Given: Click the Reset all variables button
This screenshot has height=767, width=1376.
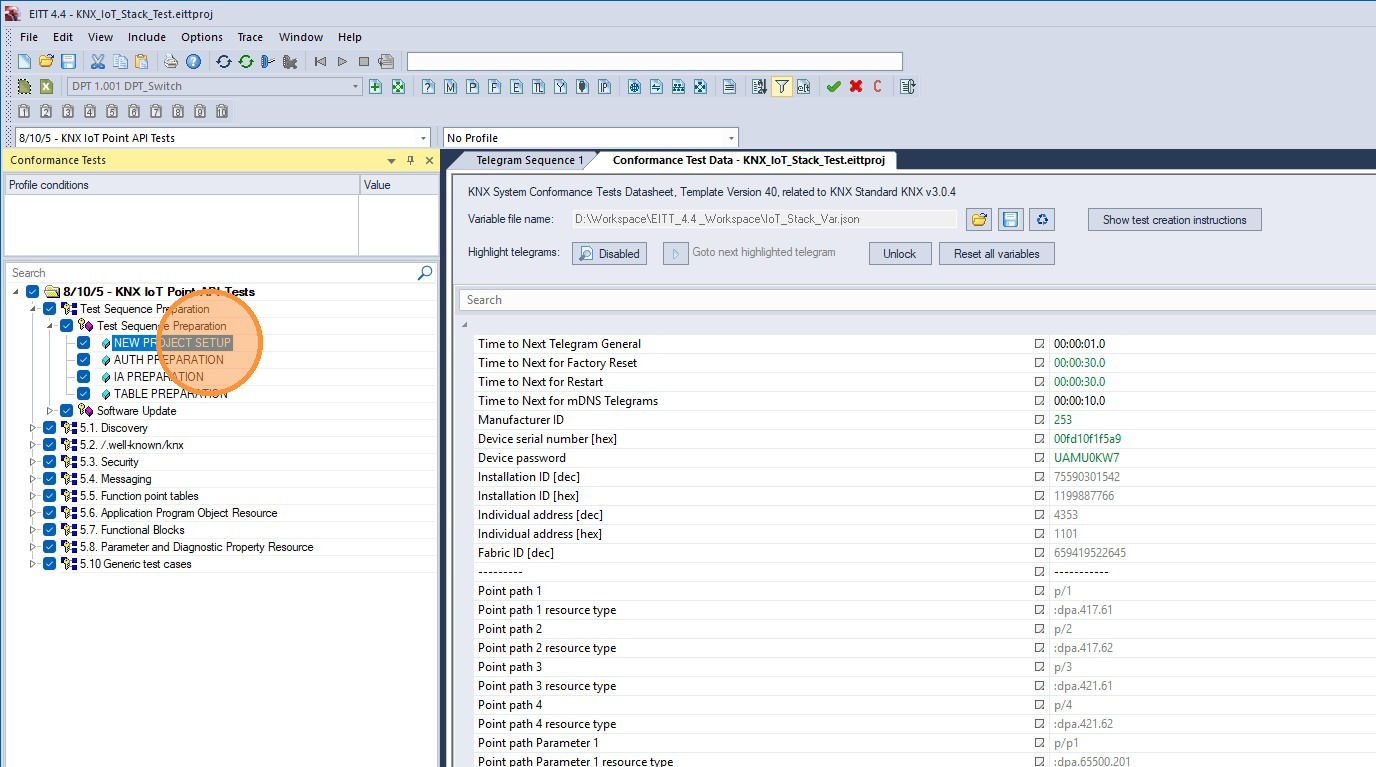Looking at the screenshot, I should tap(996, 254).
